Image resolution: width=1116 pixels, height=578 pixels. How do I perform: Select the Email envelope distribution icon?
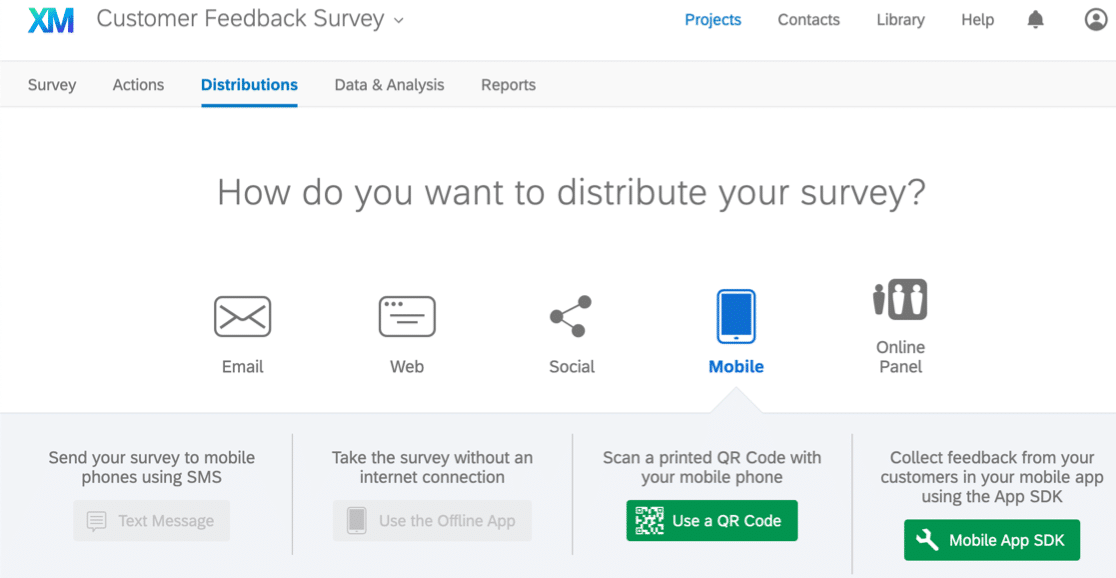pyautogui.click(x=242, y=316)
